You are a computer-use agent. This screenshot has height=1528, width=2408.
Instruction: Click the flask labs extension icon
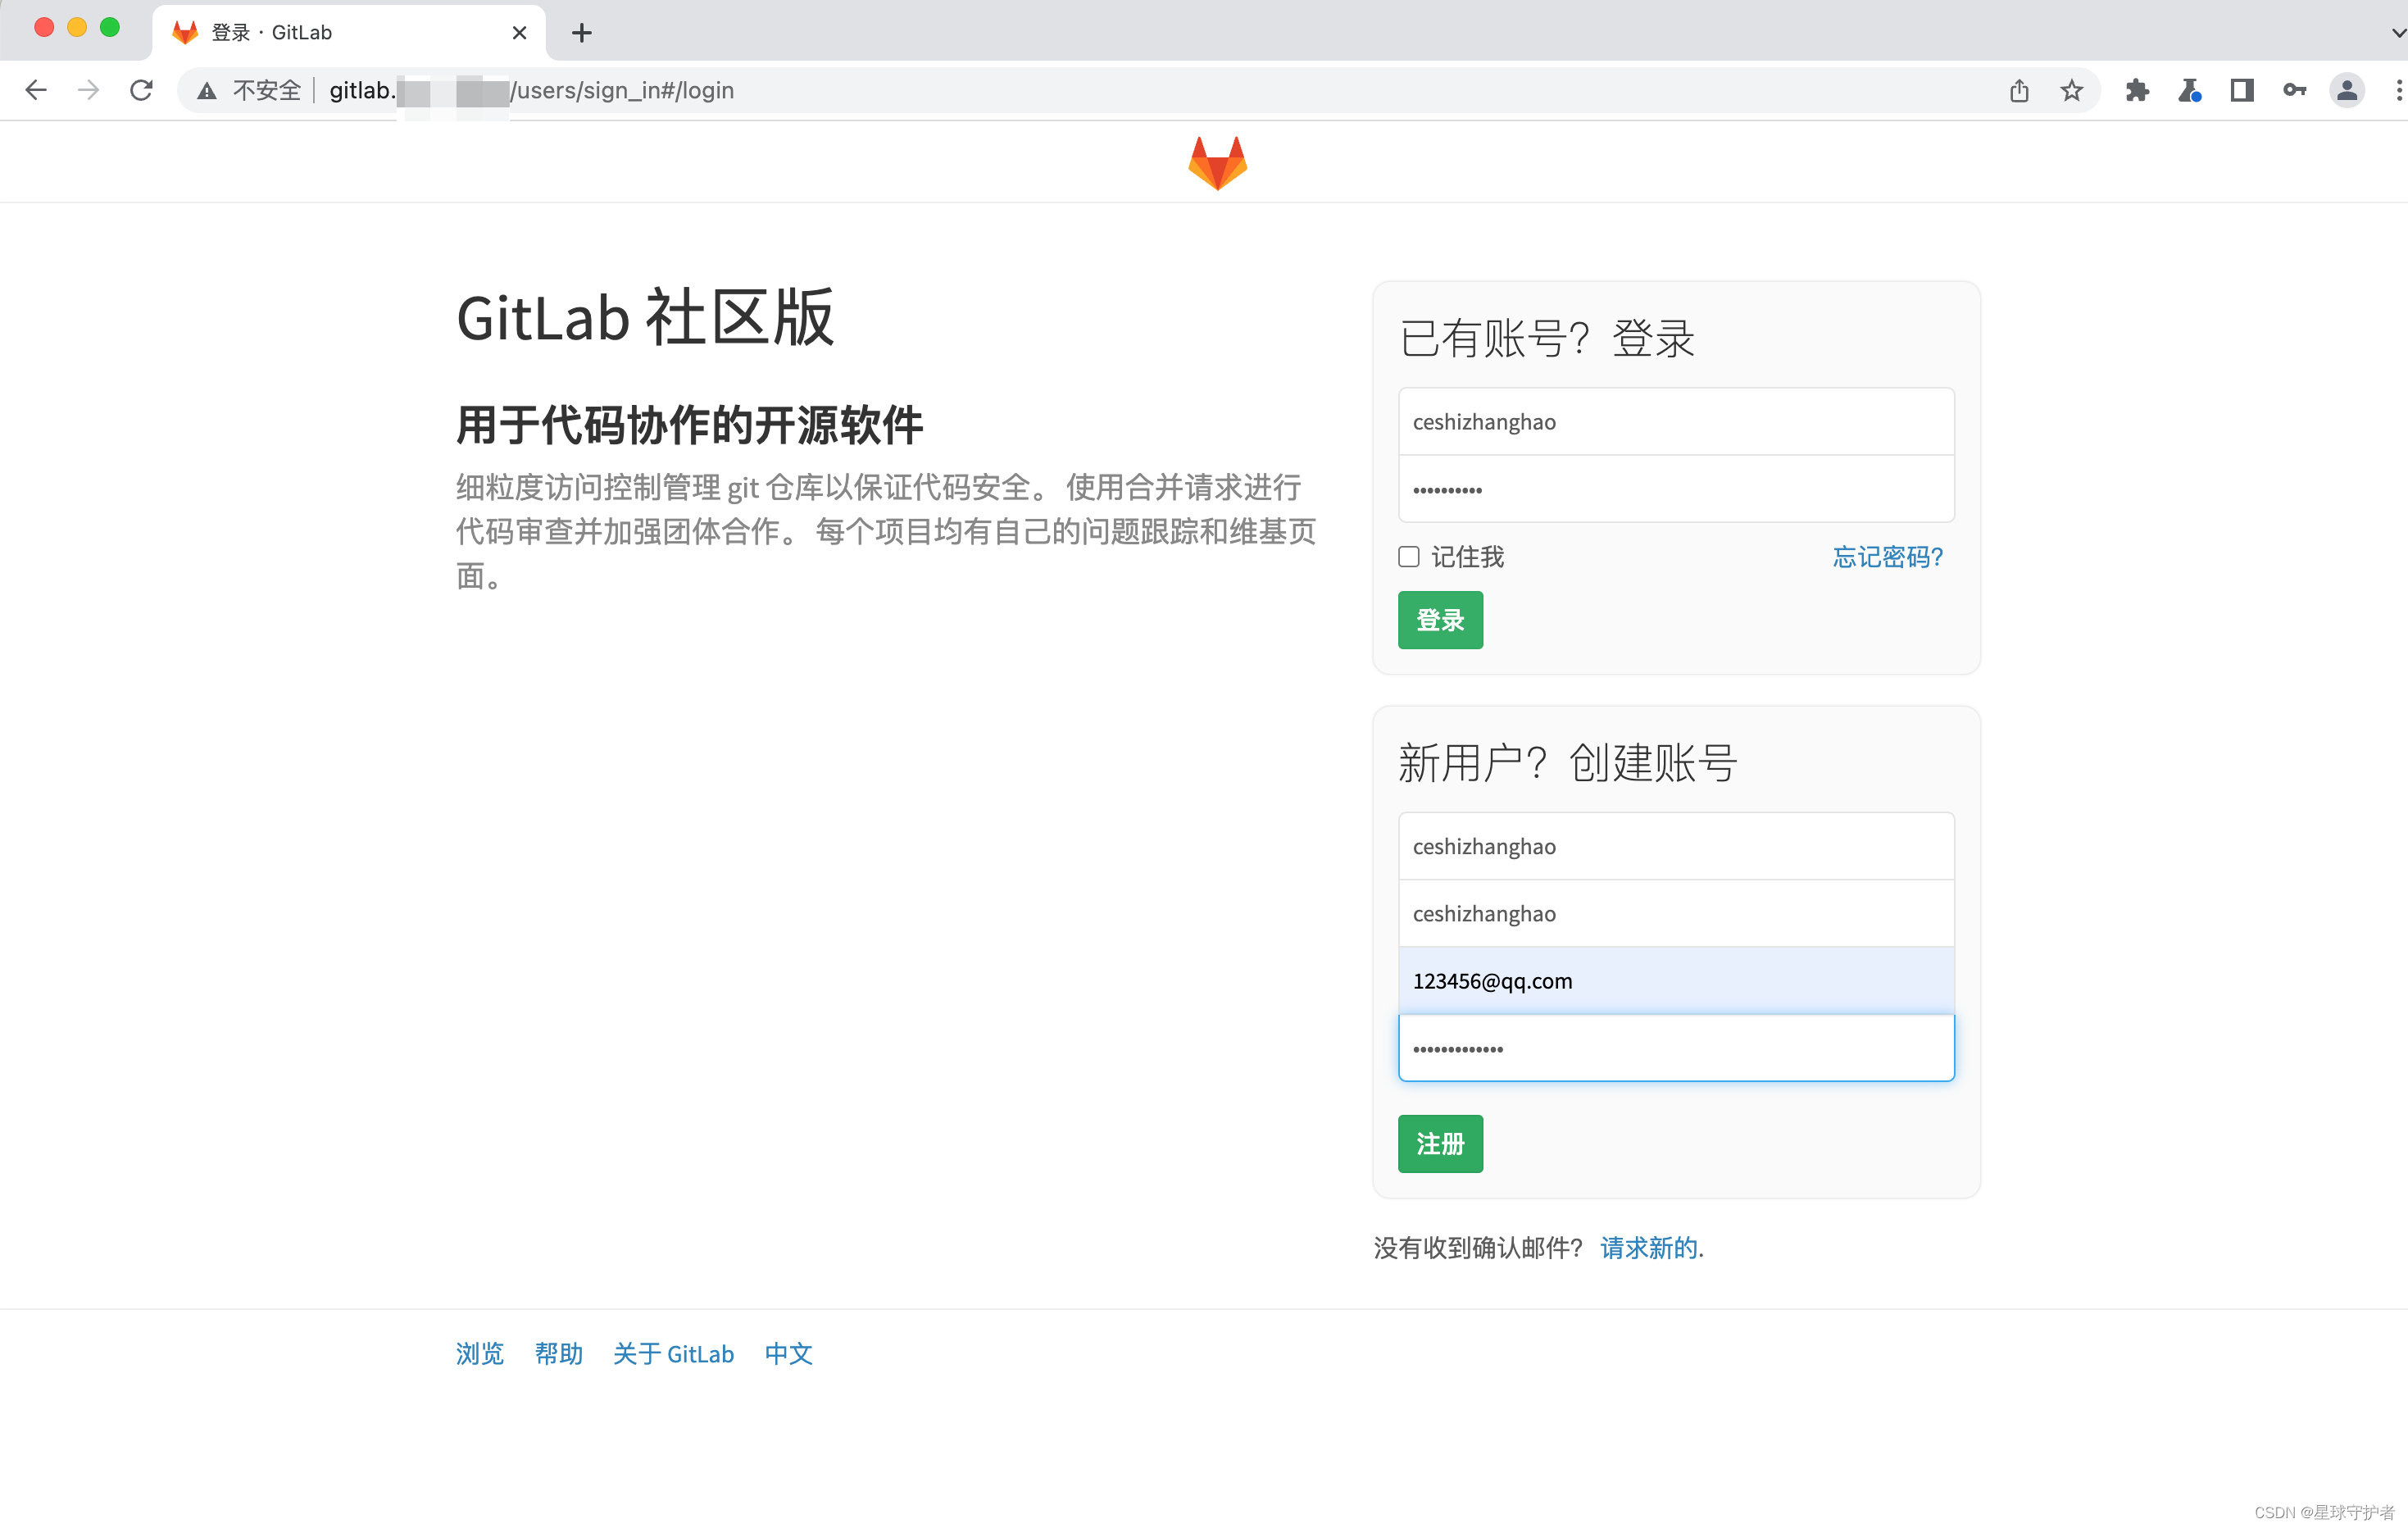click(x=2189, y=91)
